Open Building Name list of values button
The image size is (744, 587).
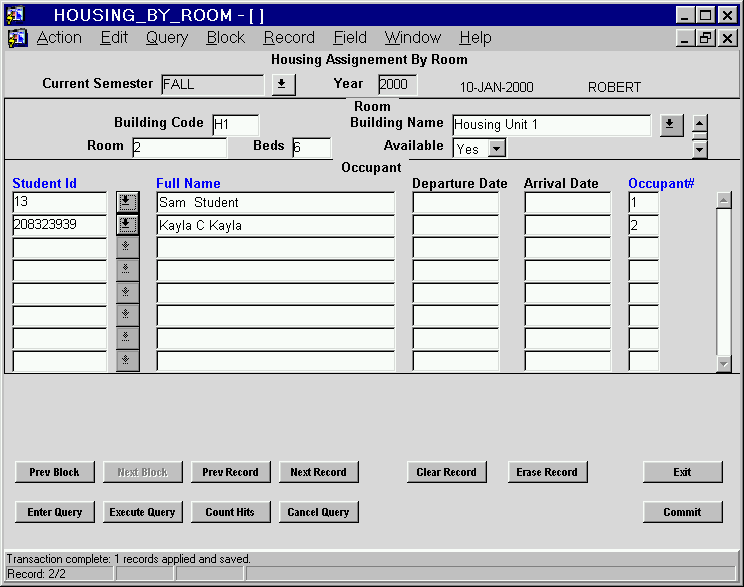click(x=671, y=125)
